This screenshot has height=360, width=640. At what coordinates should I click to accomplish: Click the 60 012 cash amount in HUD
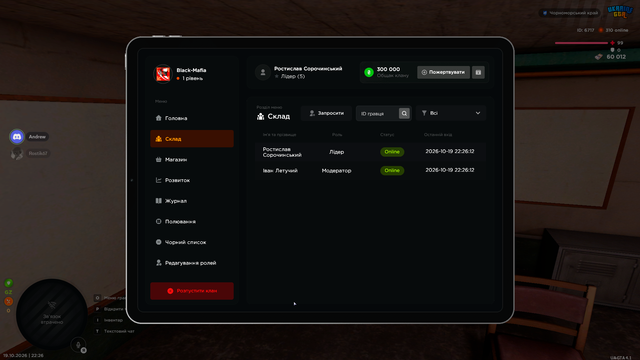(616, 57)
